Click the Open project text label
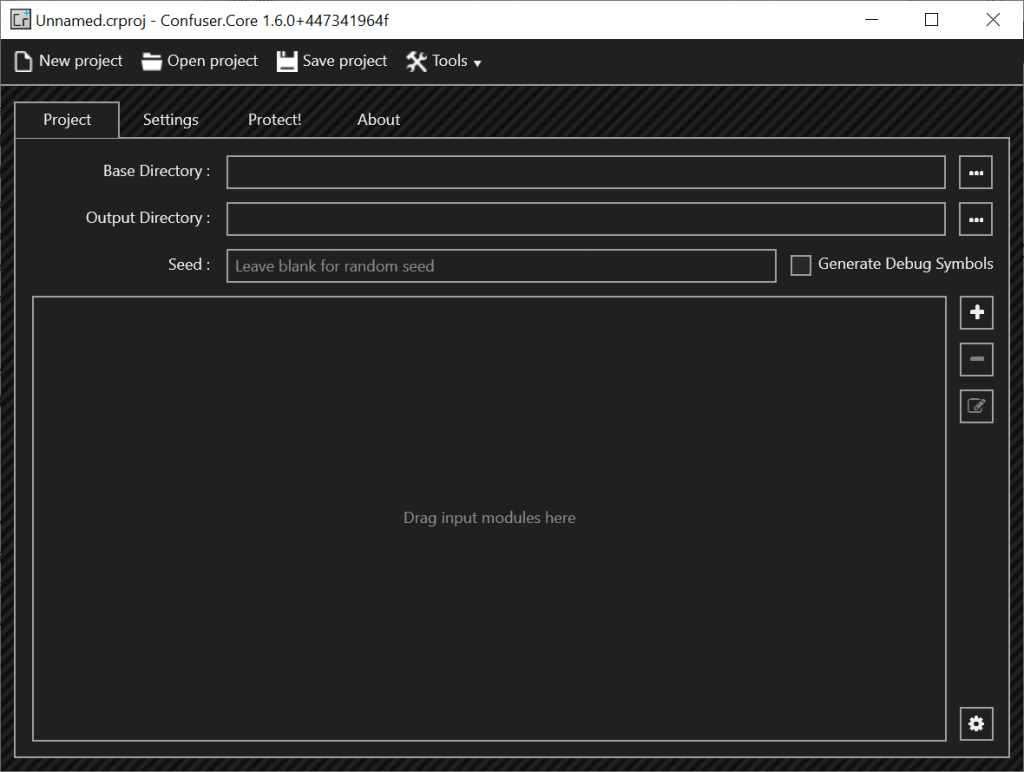This screenshot has width=1024, height=772. [x=212, y=61]
